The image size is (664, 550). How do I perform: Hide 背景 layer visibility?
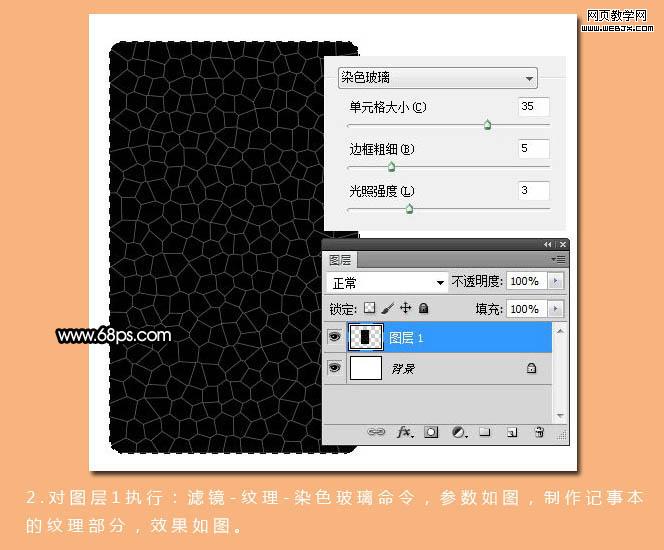[335, 368]
